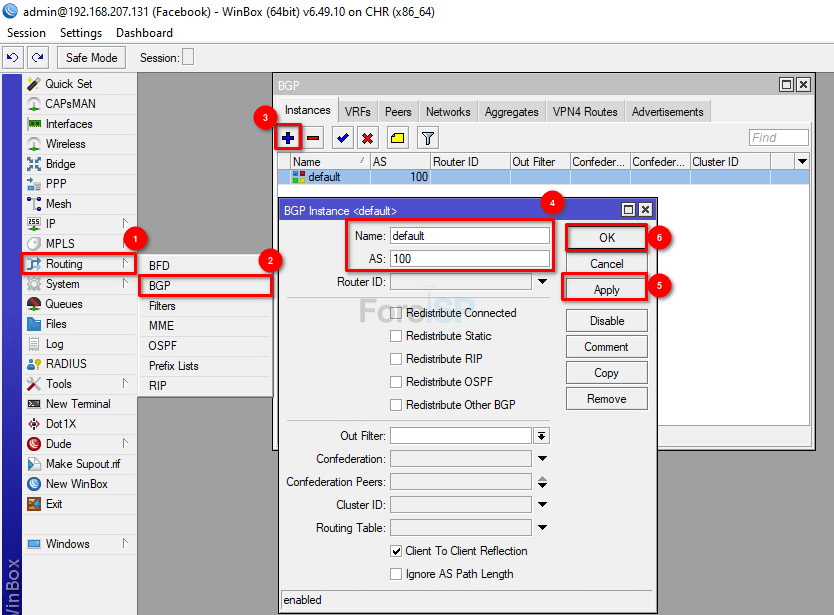Viewport: 834px width, 615px height.
Task: Enable Redistribute Static checkbox
Action: point(397,336)
